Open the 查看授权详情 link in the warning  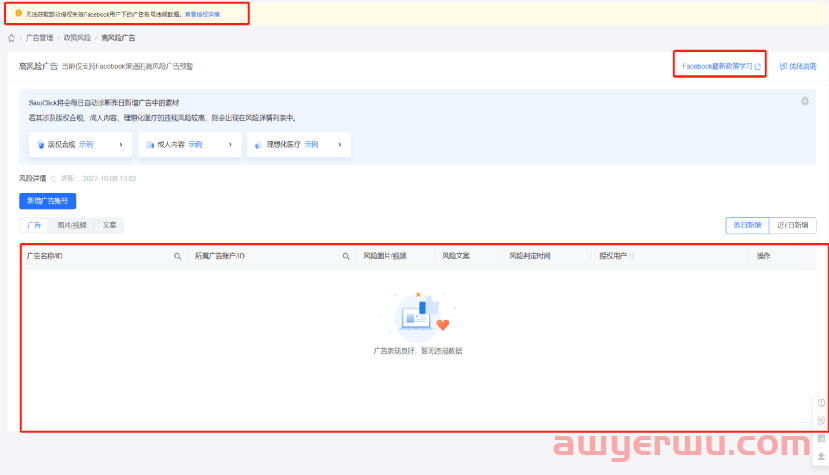pos(202,14)
